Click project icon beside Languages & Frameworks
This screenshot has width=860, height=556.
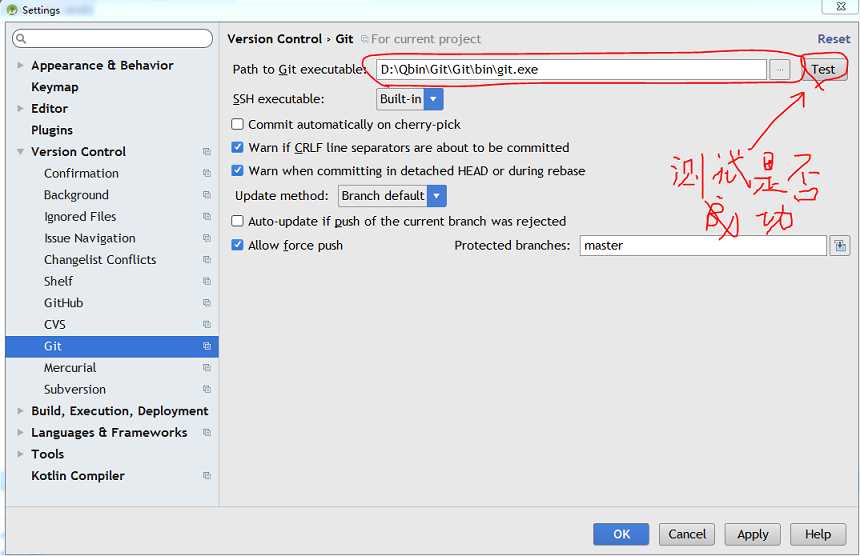[207, 433]
